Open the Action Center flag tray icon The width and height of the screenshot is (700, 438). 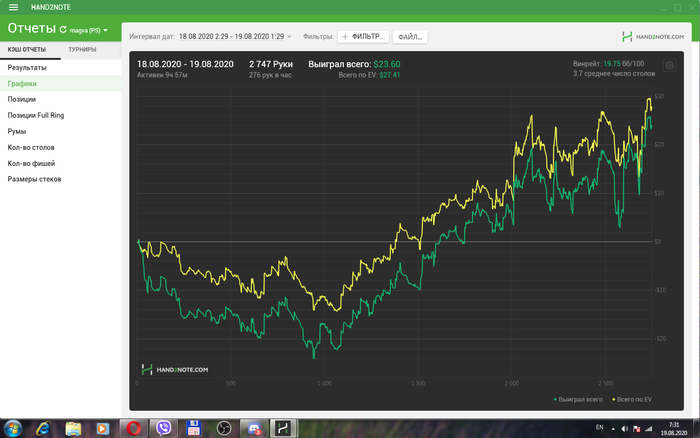coord(637,429)
